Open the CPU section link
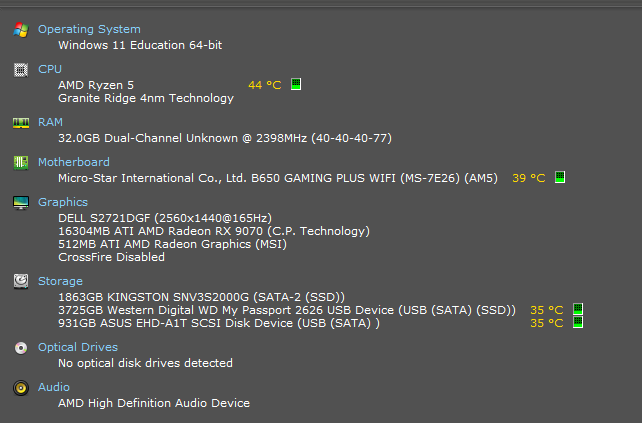The image size is (642, 423). tap(50, 69)
